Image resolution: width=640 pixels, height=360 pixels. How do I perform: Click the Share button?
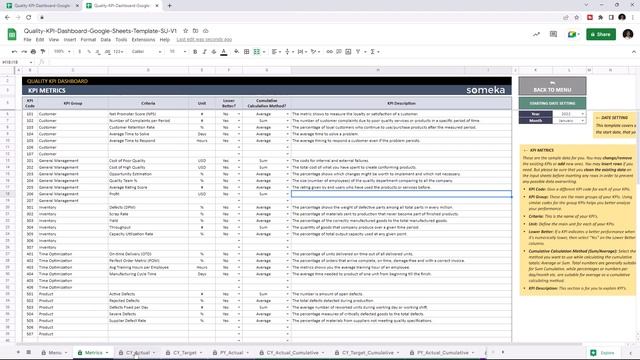click(x=601, y=34)
